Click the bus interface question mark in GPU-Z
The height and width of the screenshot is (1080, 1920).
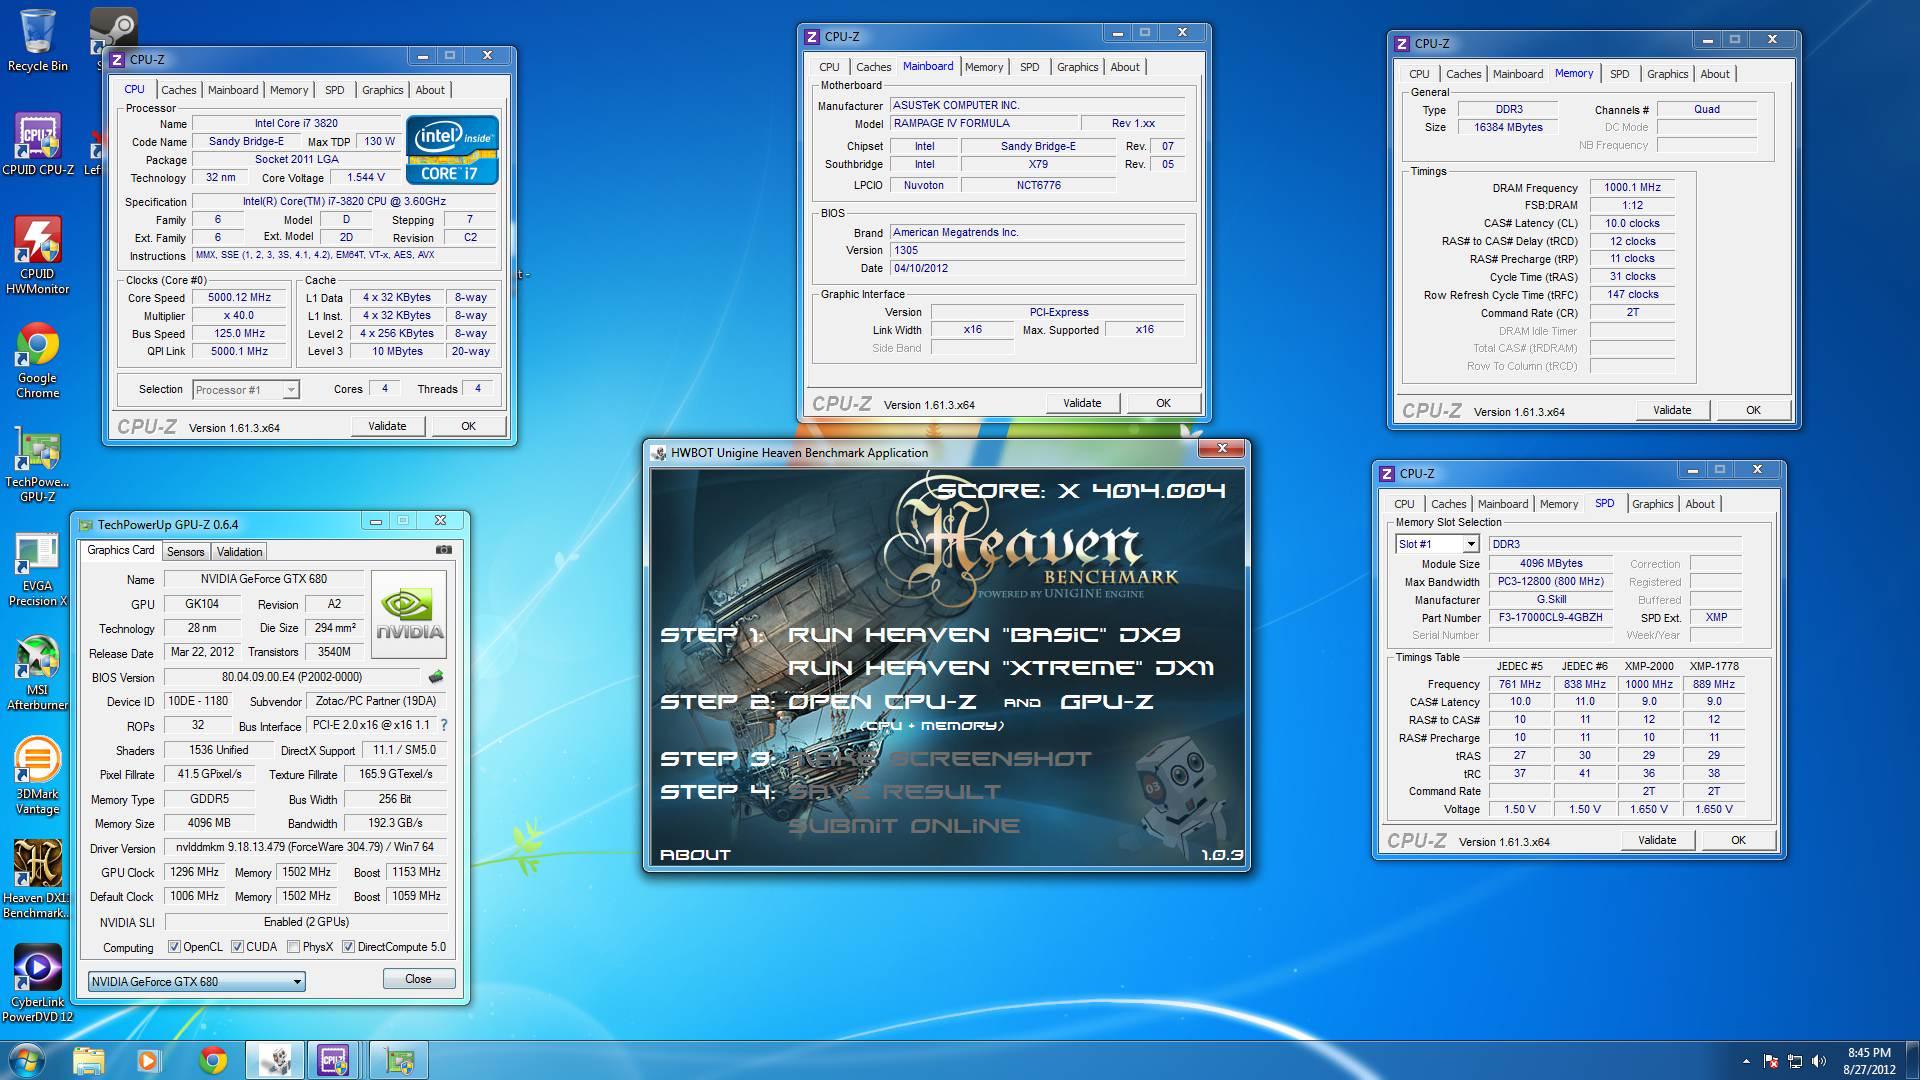(x=444, y=725)
